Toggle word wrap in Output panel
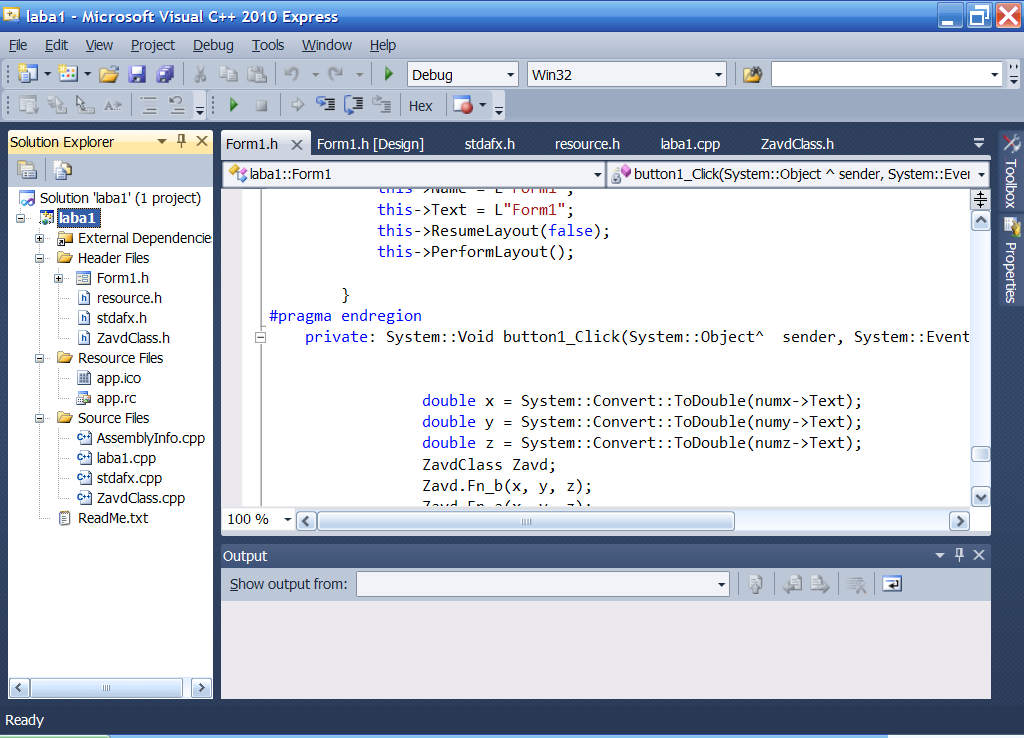Screen dimensions: 1024x738 pyautogui.click(x=892, y=584)
